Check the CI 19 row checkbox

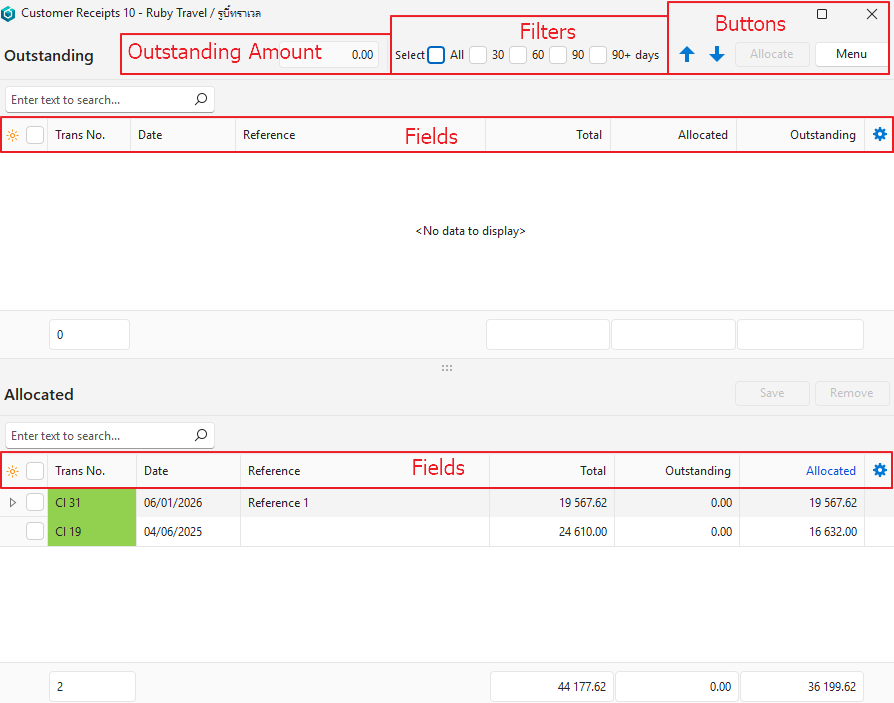[35, 532]
